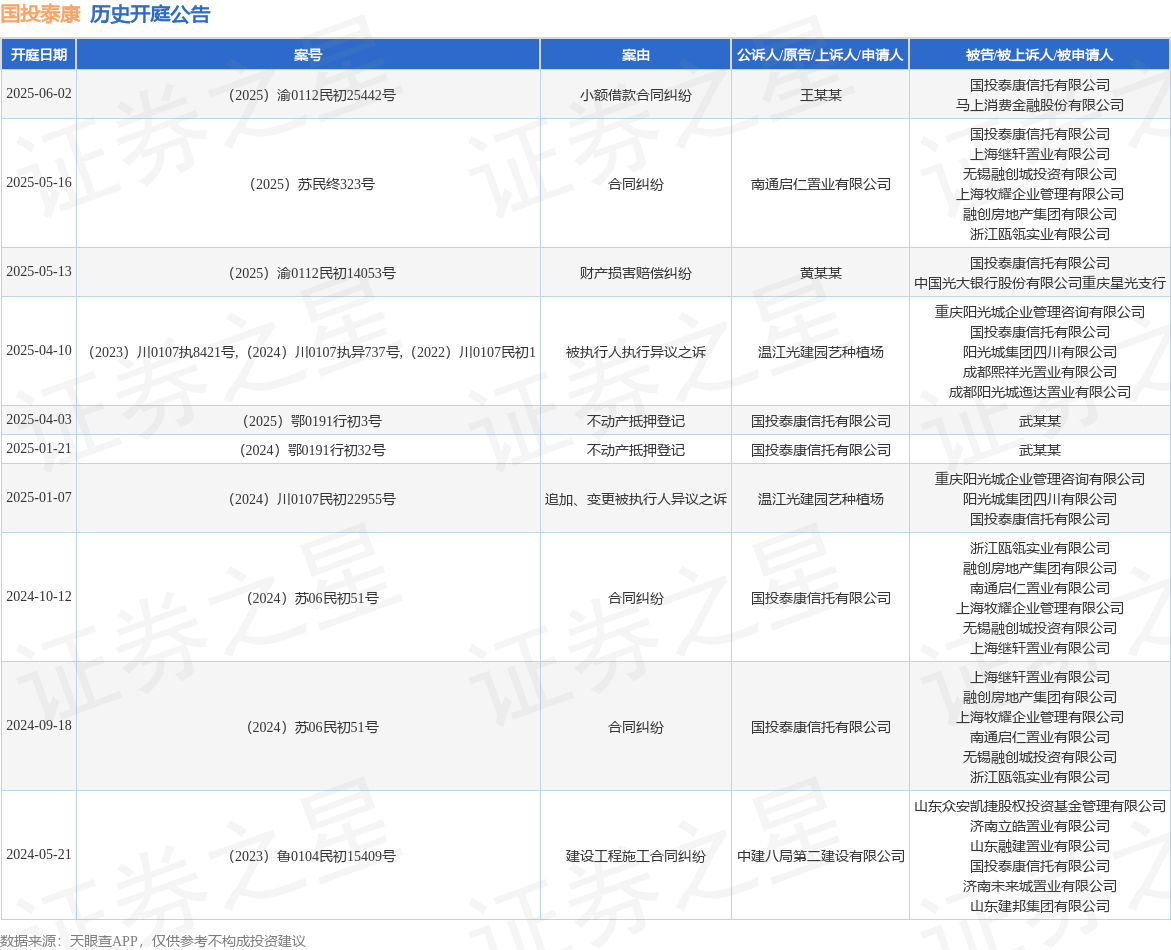
Task: Click 不动产抵押登记 in the 2025-04-03 row
Action: point(636,421)
